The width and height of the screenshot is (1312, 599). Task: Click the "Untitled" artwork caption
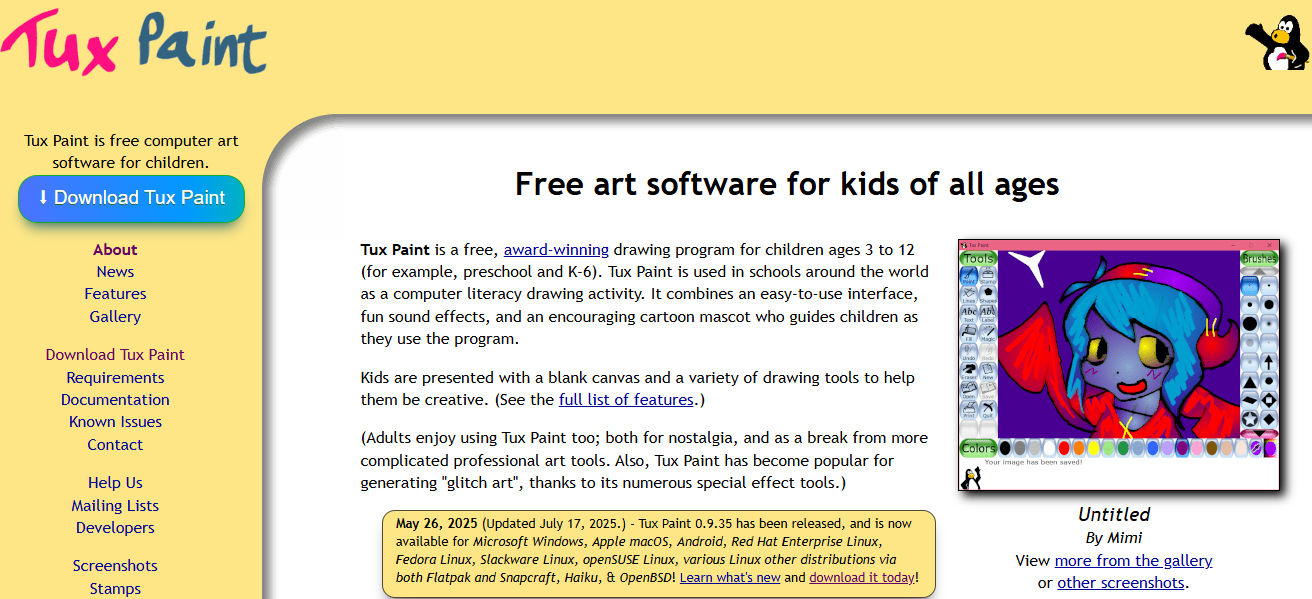[x=1114, y=515]
